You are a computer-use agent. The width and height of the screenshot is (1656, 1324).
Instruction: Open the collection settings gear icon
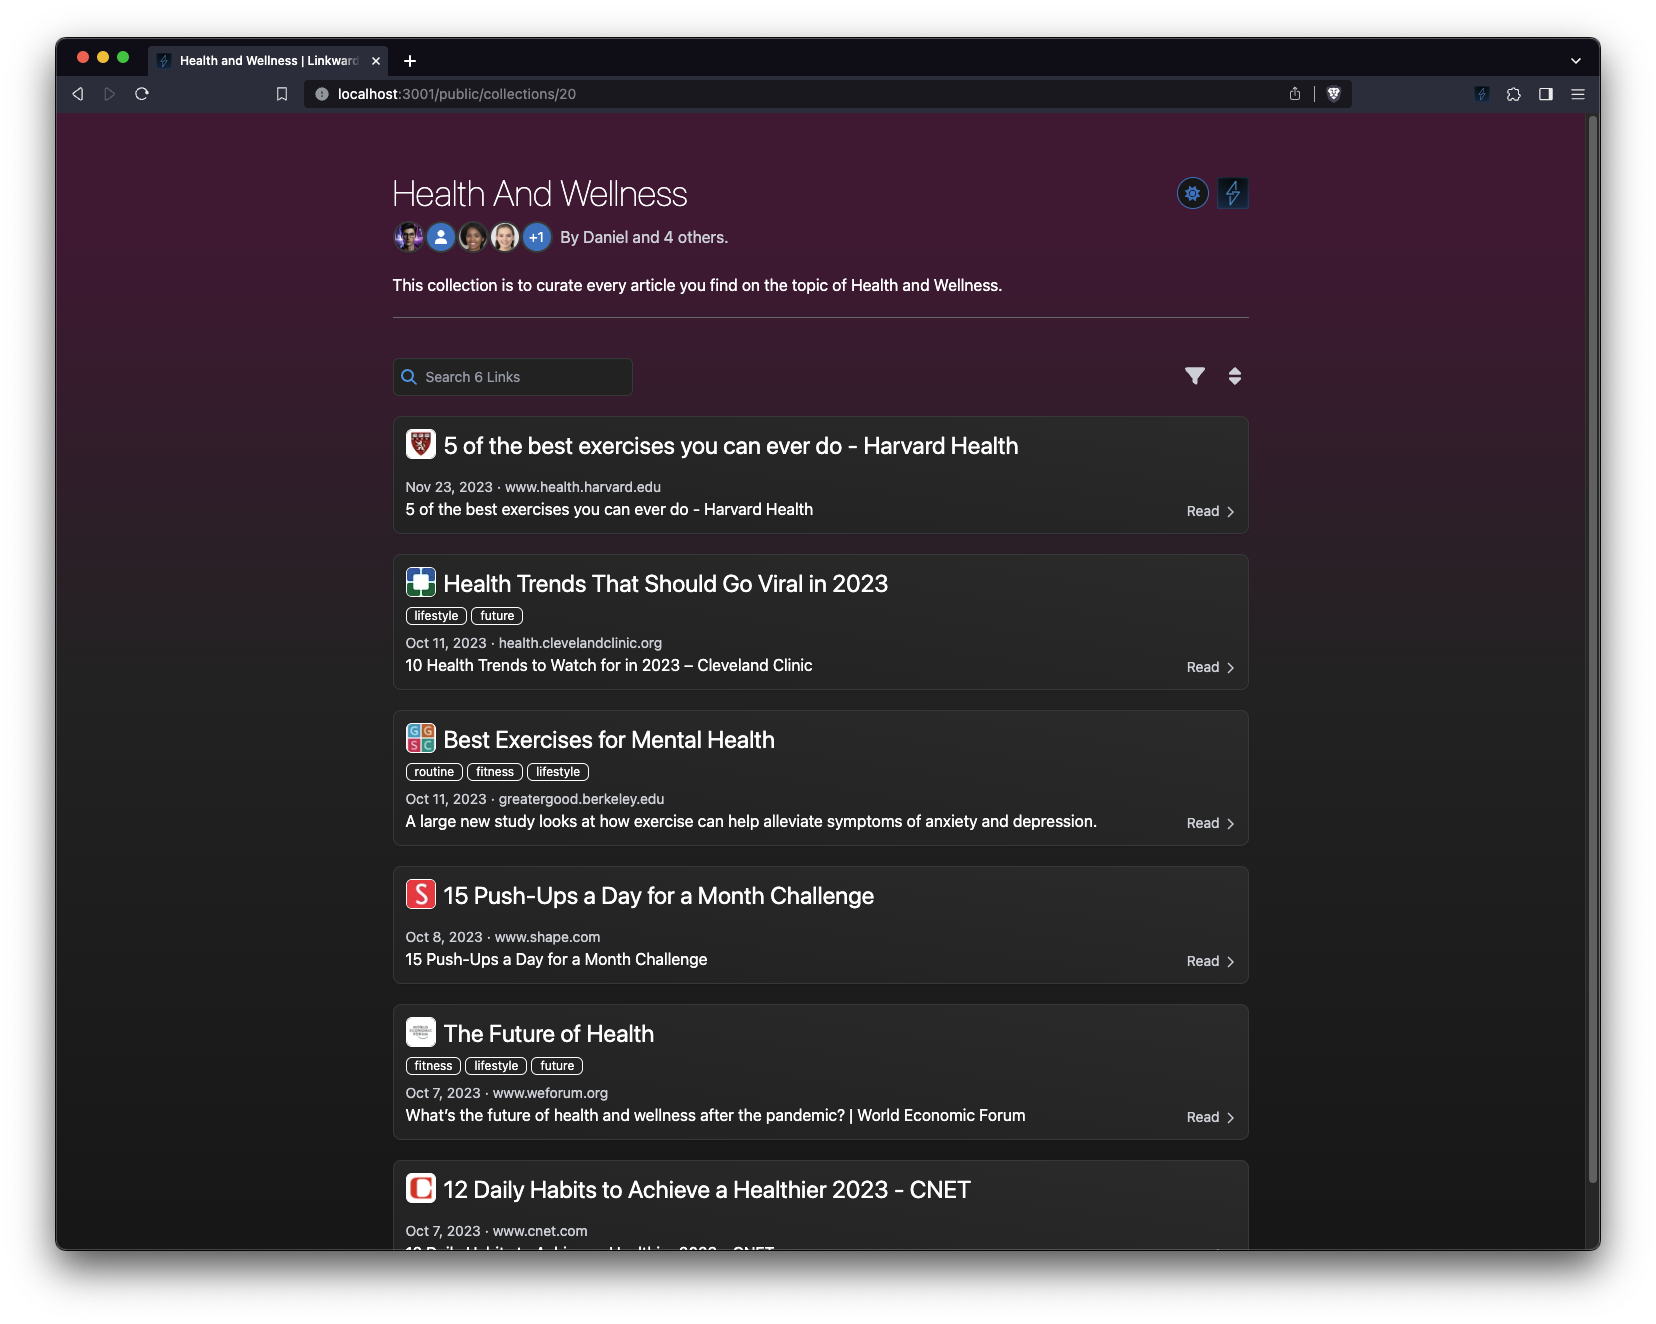(1192, 193)
